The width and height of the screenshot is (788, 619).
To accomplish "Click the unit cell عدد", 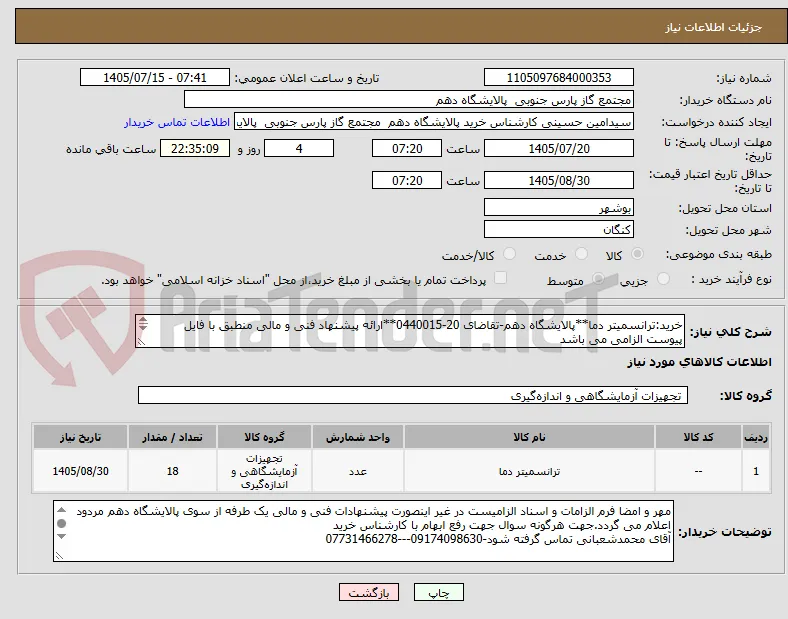I will pos(358,471).
